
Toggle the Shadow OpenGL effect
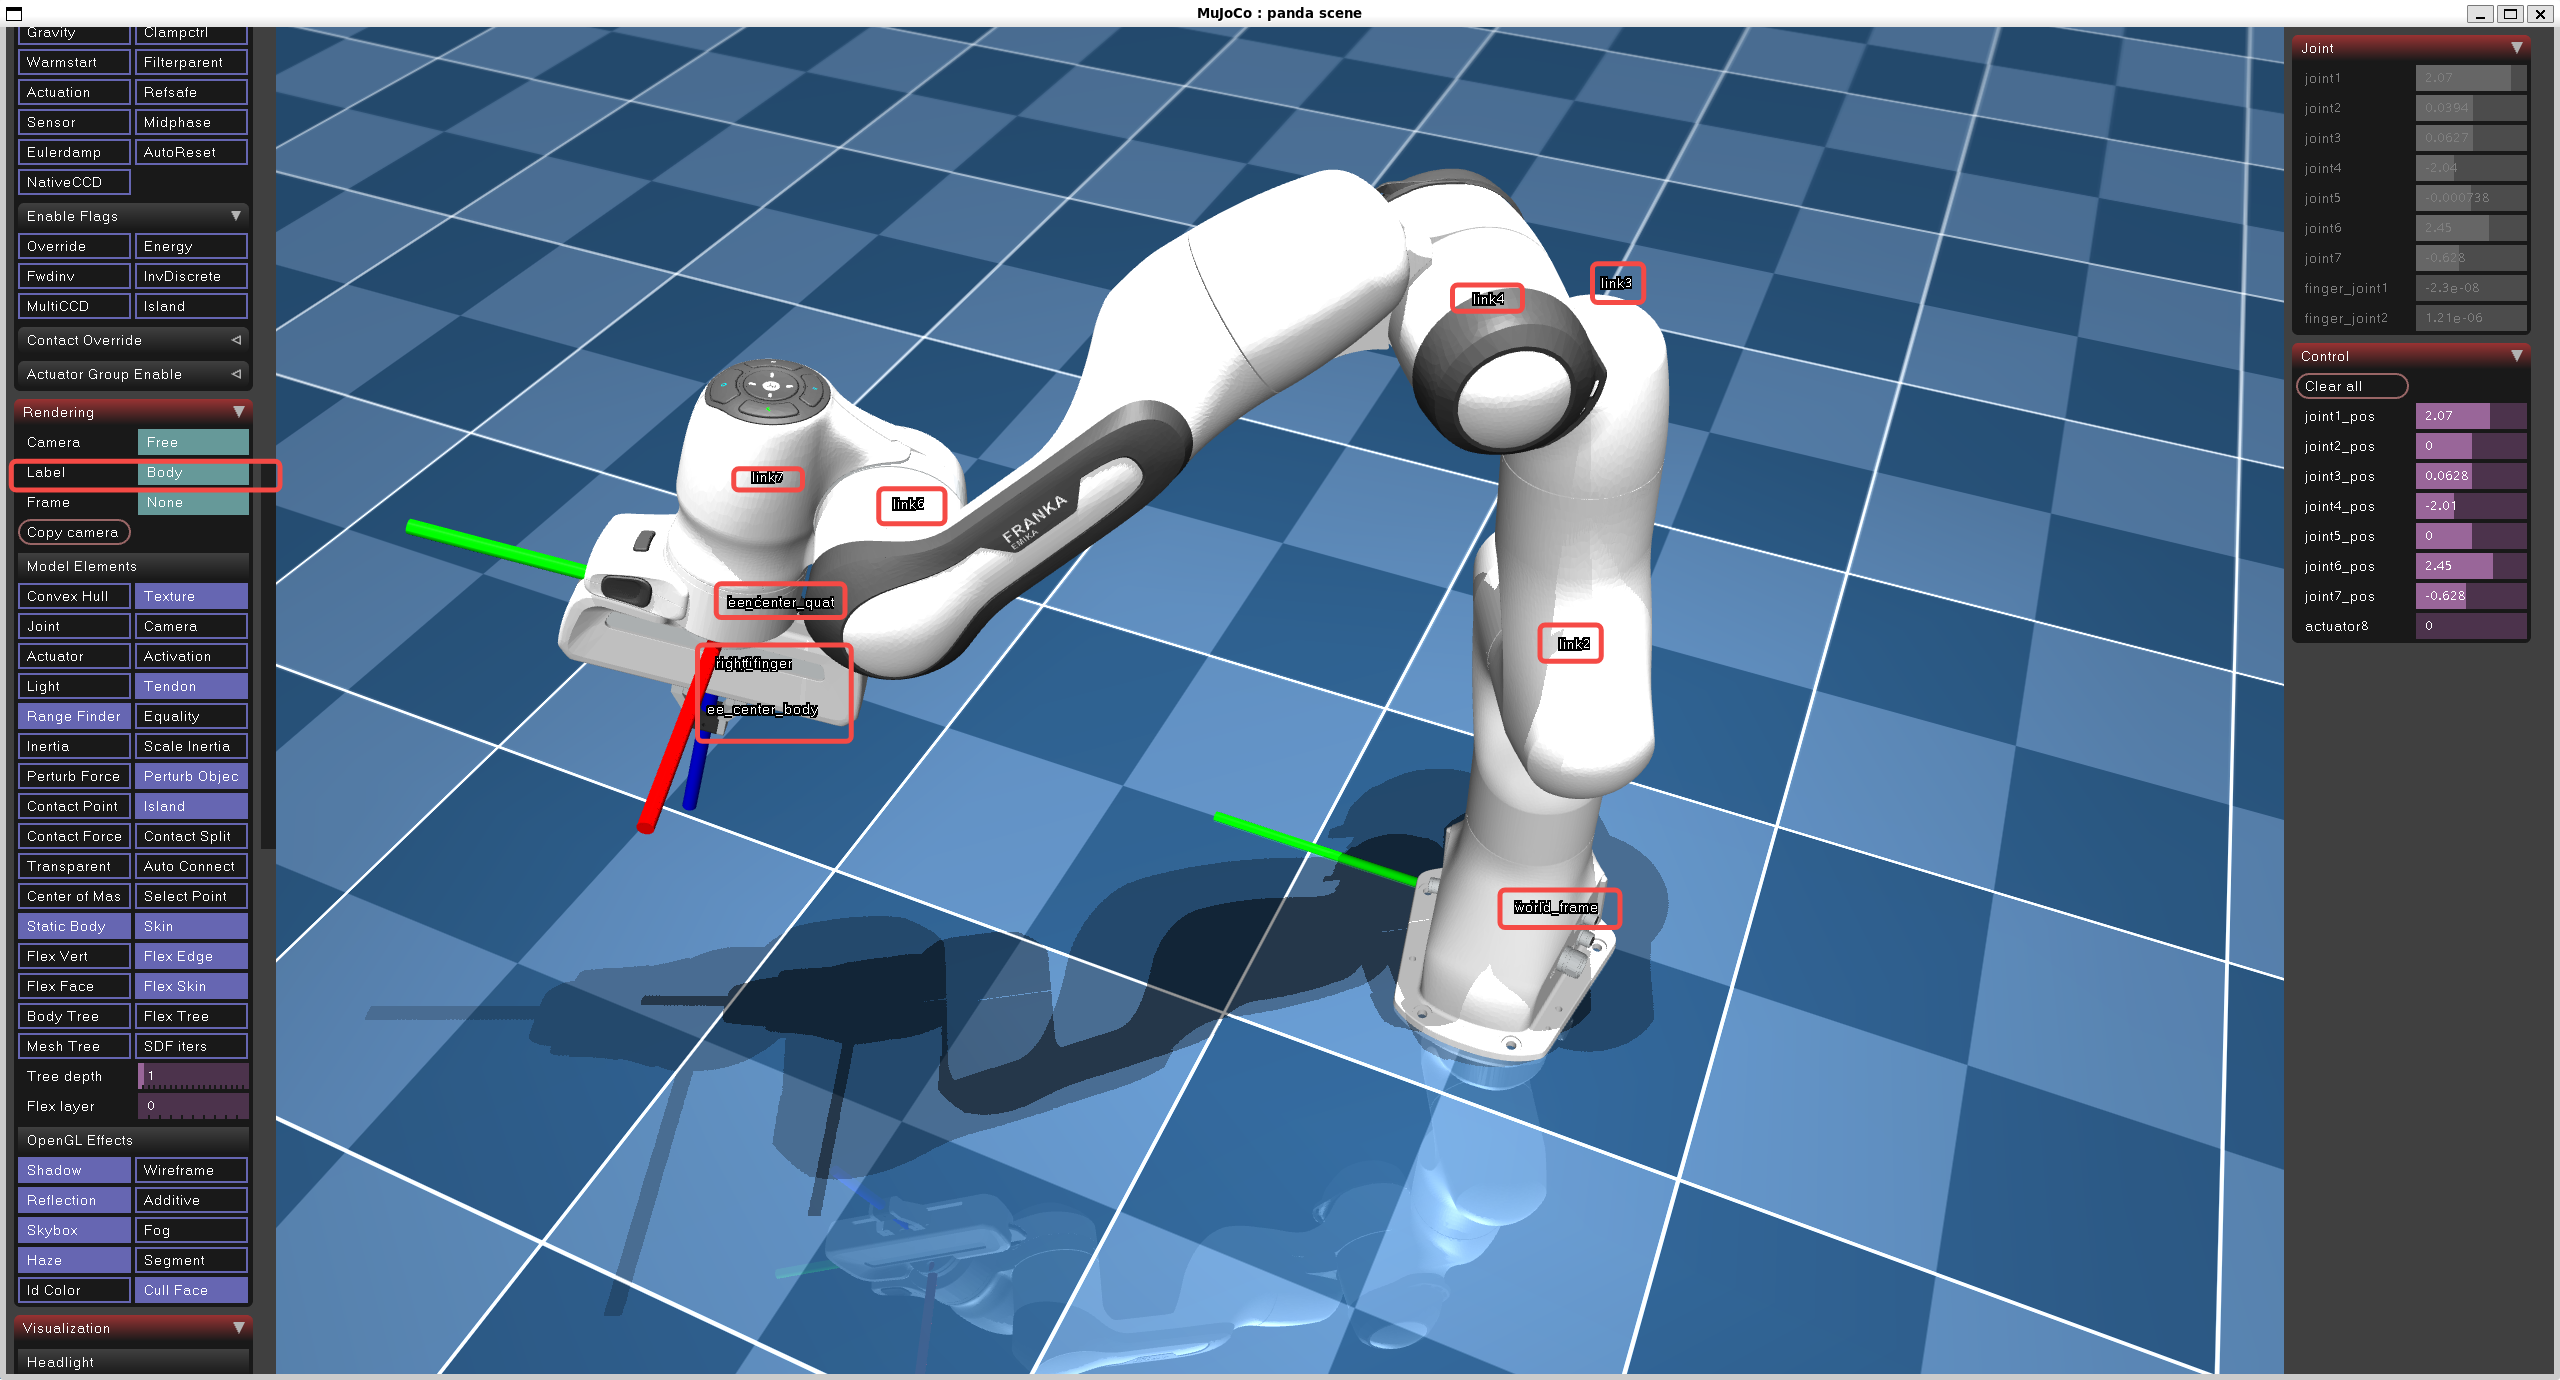pyautogui.click(x=73, y=1170)
